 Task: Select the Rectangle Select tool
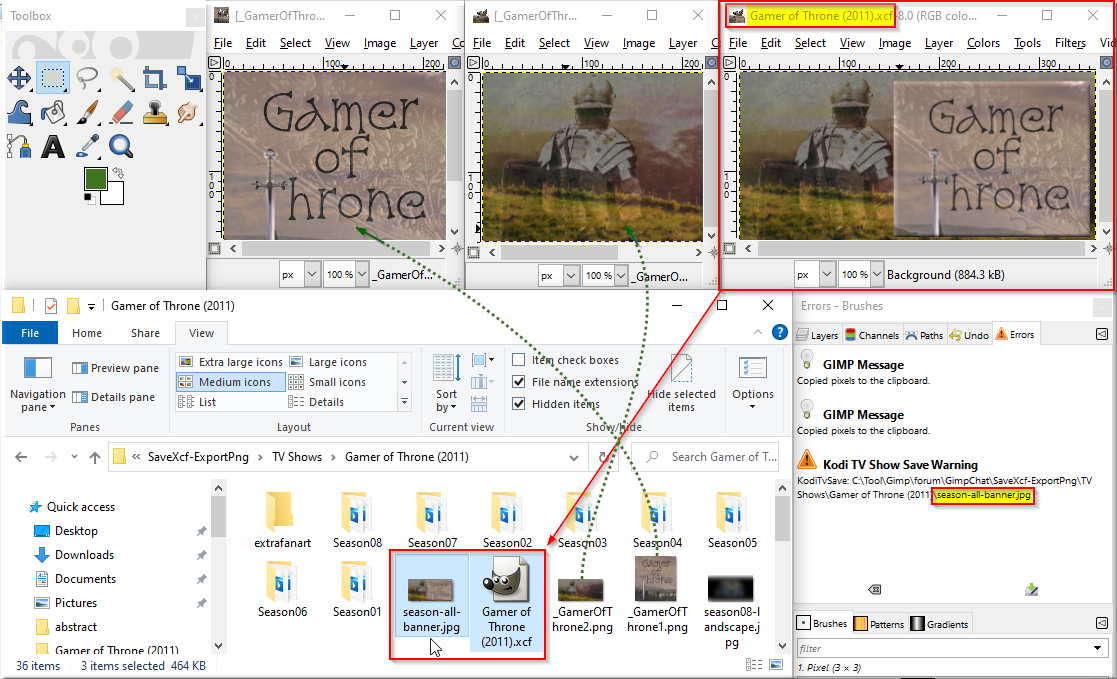53,78
